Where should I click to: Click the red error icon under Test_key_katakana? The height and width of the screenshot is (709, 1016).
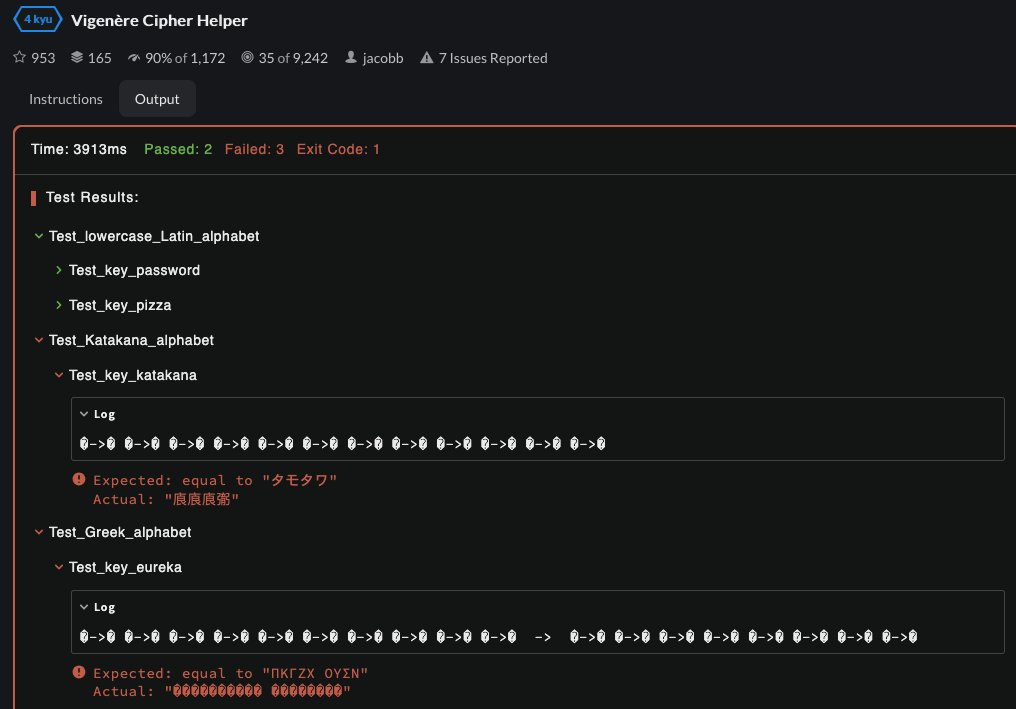[79, 480]
